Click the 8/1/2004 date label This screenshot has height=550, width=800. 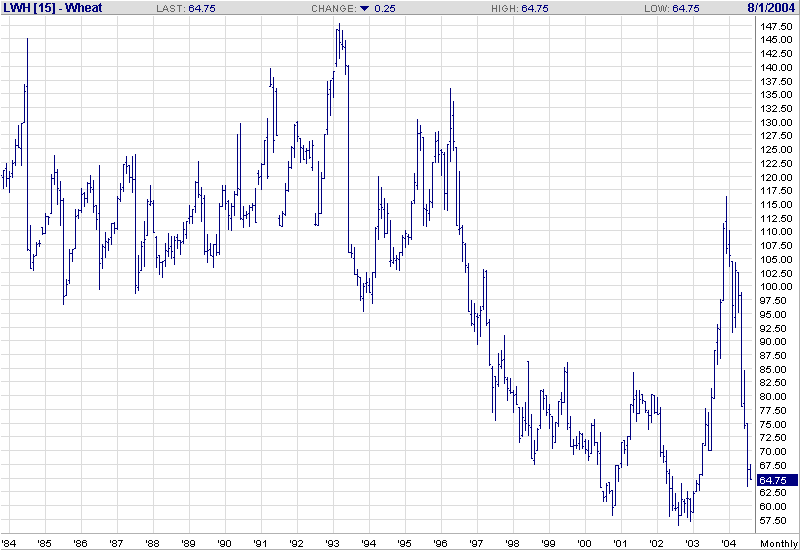click(x=771, y=8)
